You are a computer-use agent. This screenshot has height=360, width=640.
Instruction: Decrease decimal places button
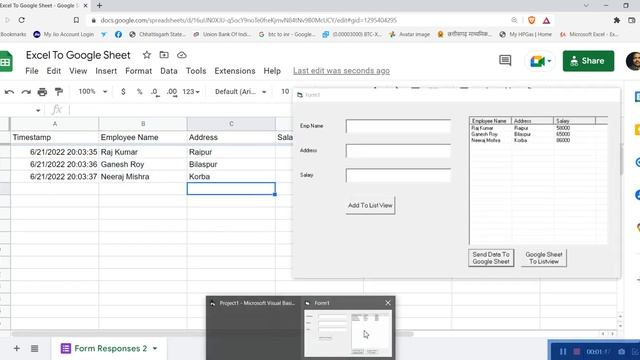155,92
